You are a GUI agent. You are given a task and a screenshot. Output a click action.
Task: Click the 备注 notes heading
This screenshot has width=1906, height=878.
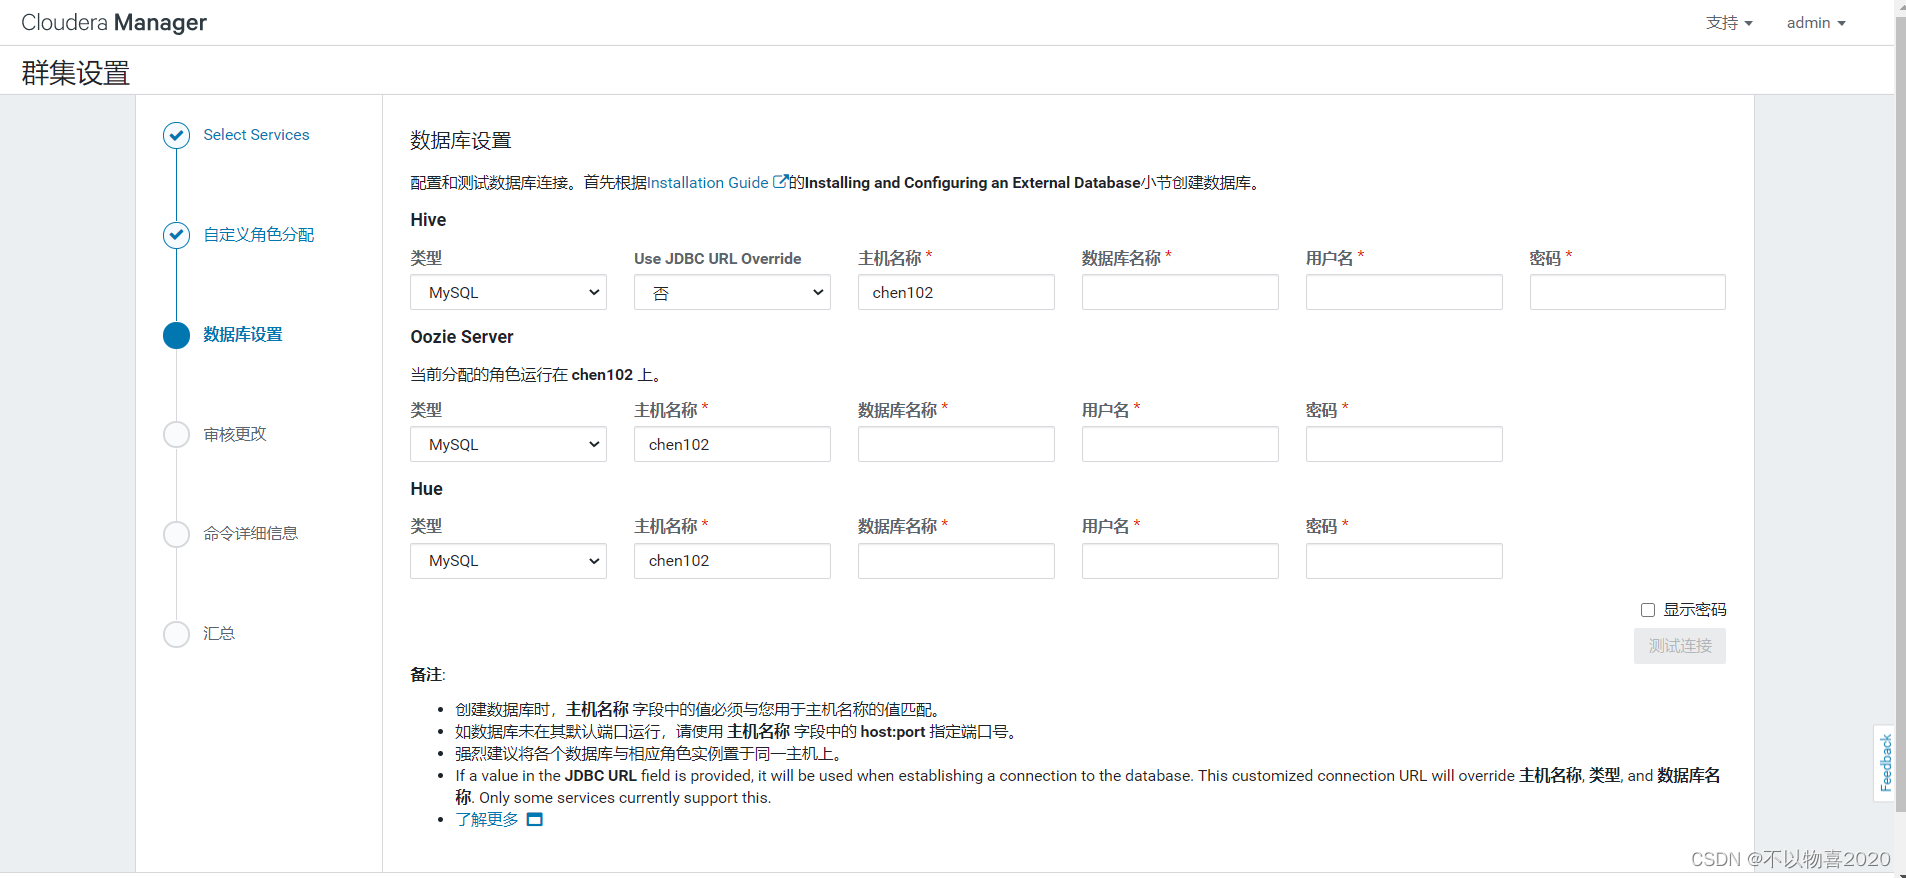[x=427, y=675]
